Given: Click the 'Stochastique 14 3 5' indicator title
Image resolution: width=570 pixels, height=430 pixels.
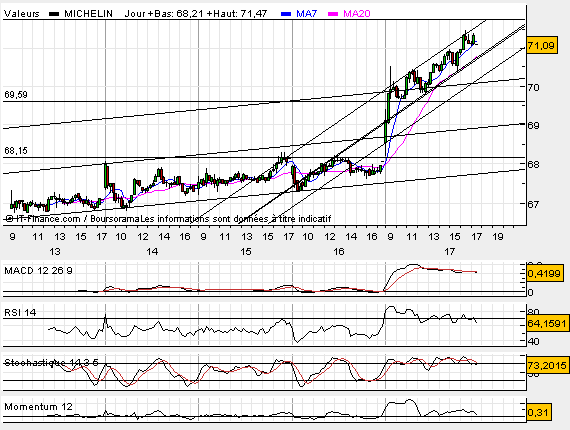Looking at the screenshot, I should [x=51, y=362].
